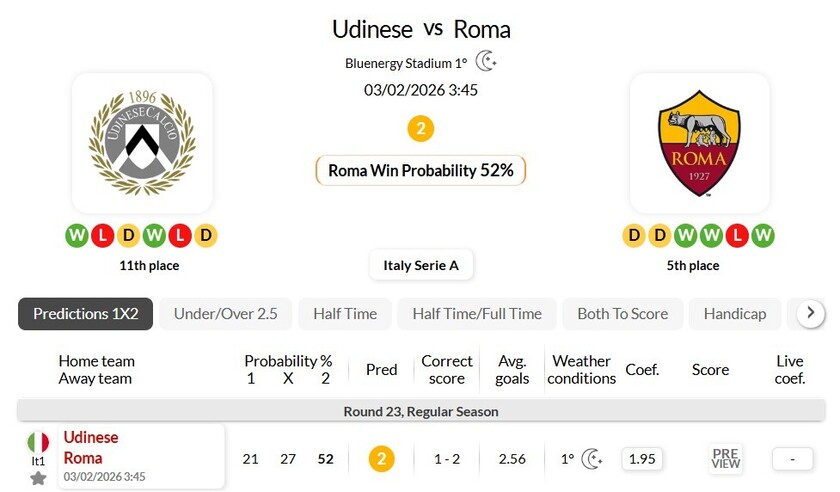Screen dimensions: 840x492
Task: Click the Roma club crest logo
Action: coord(699,142)
